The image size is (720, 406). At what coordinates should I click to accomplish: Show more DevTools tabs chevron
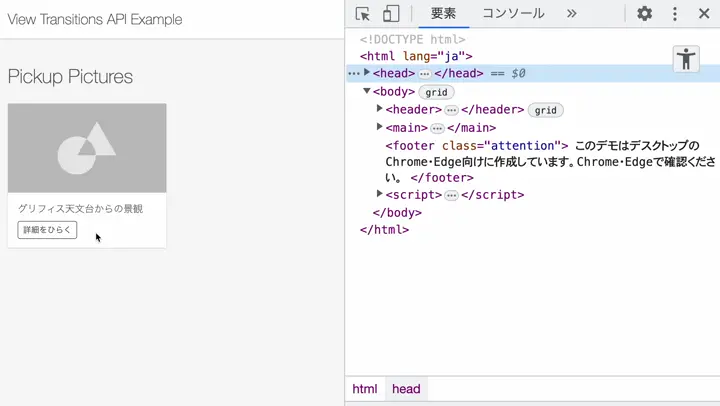(x=571, y=14)
